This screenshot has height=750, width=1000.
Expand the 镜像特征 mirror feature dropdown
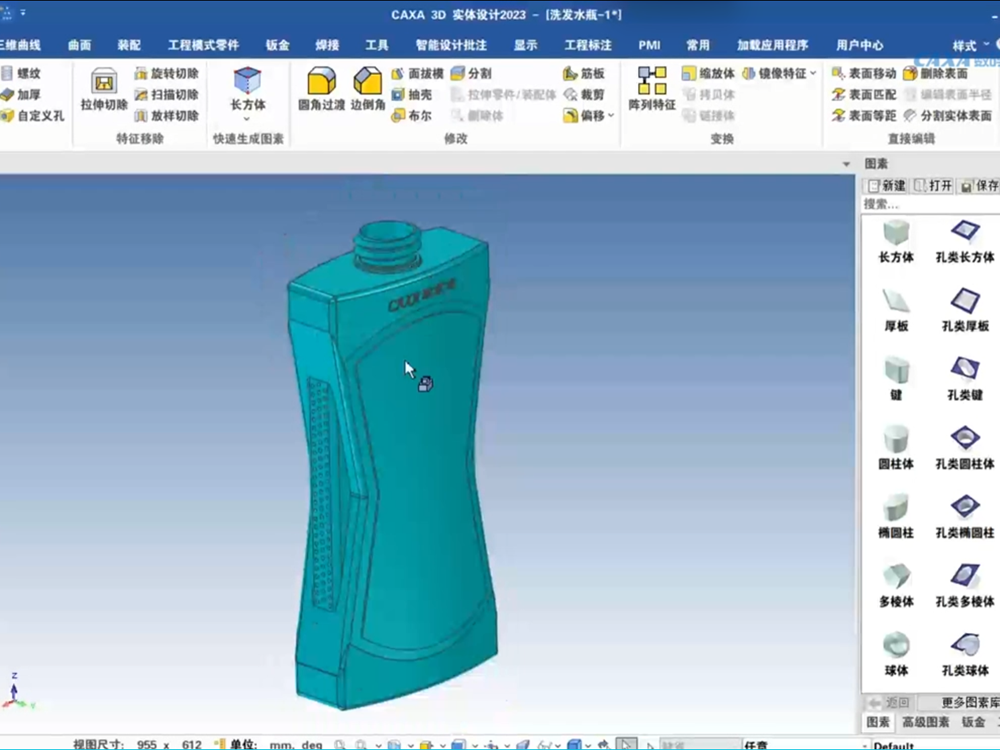coord(813,74)
